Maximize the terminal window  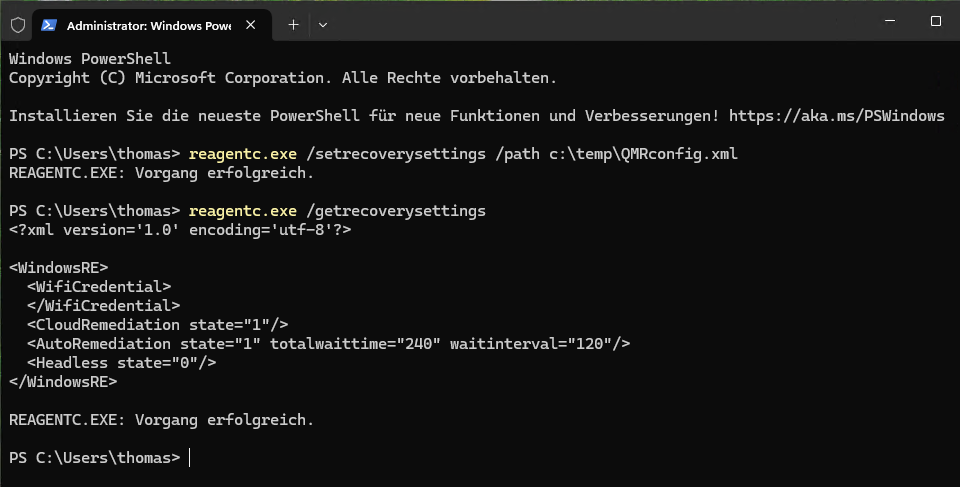pyautogui.click(x=936, y=22)
